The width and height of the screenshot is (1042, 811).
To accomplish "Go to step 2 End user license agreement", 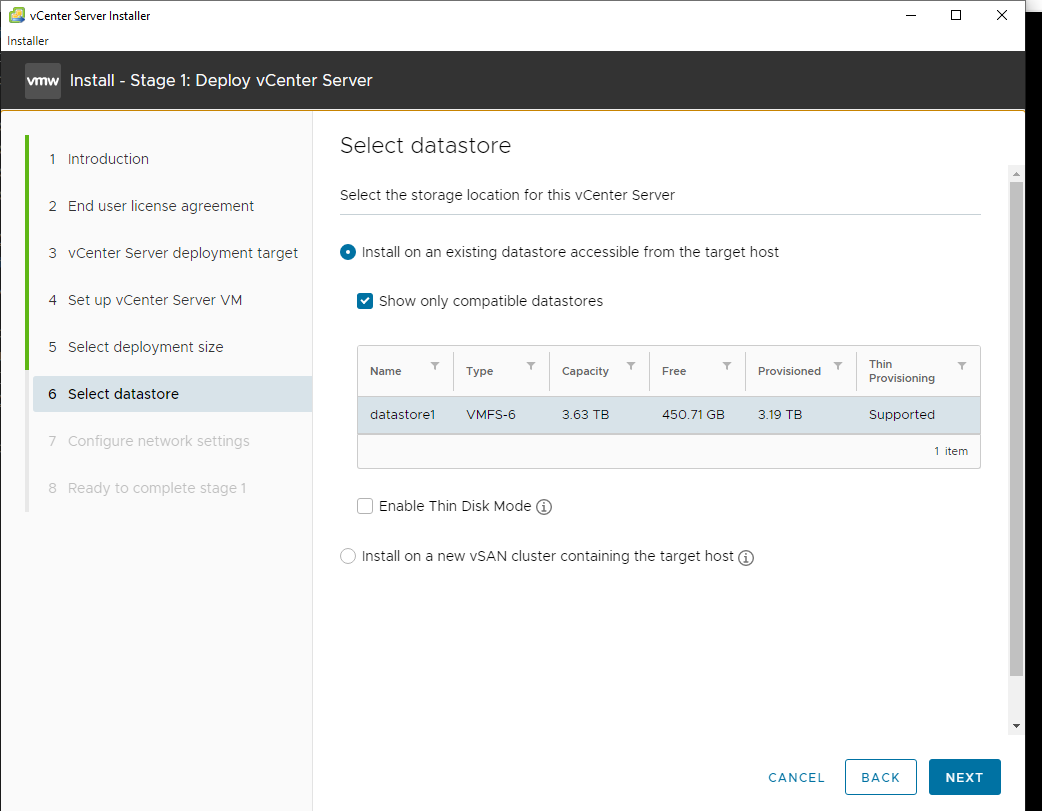I will (x=161, y=206).
